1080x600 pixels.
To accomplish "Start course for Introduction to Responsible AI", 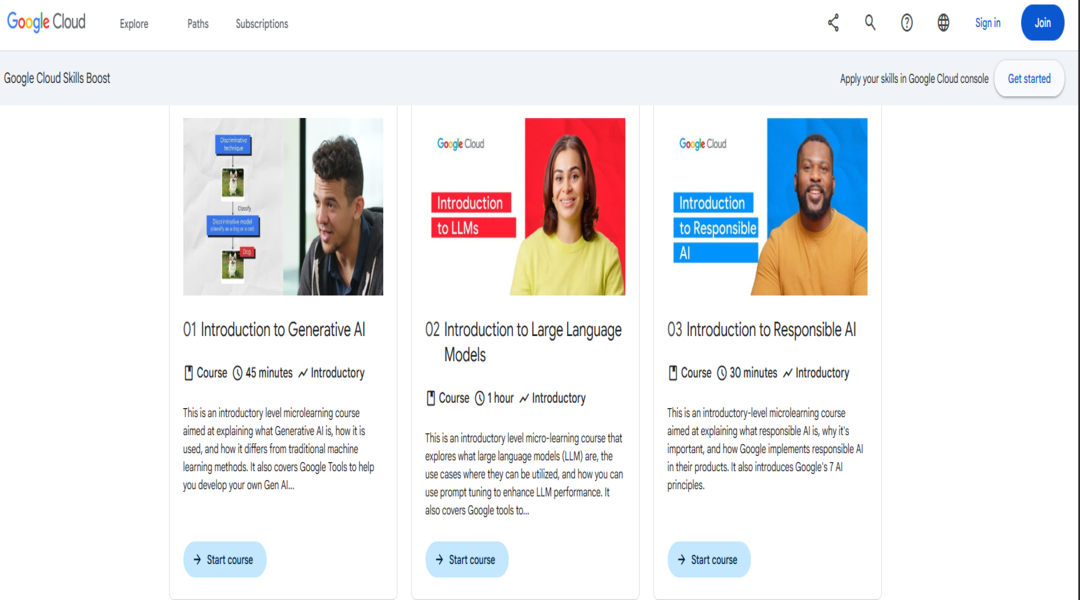I will [709, 559].
